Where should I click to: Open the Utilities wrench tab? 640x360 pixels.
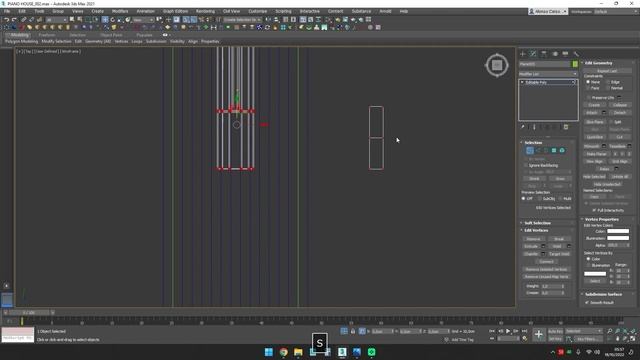click(x=576, y=54)
